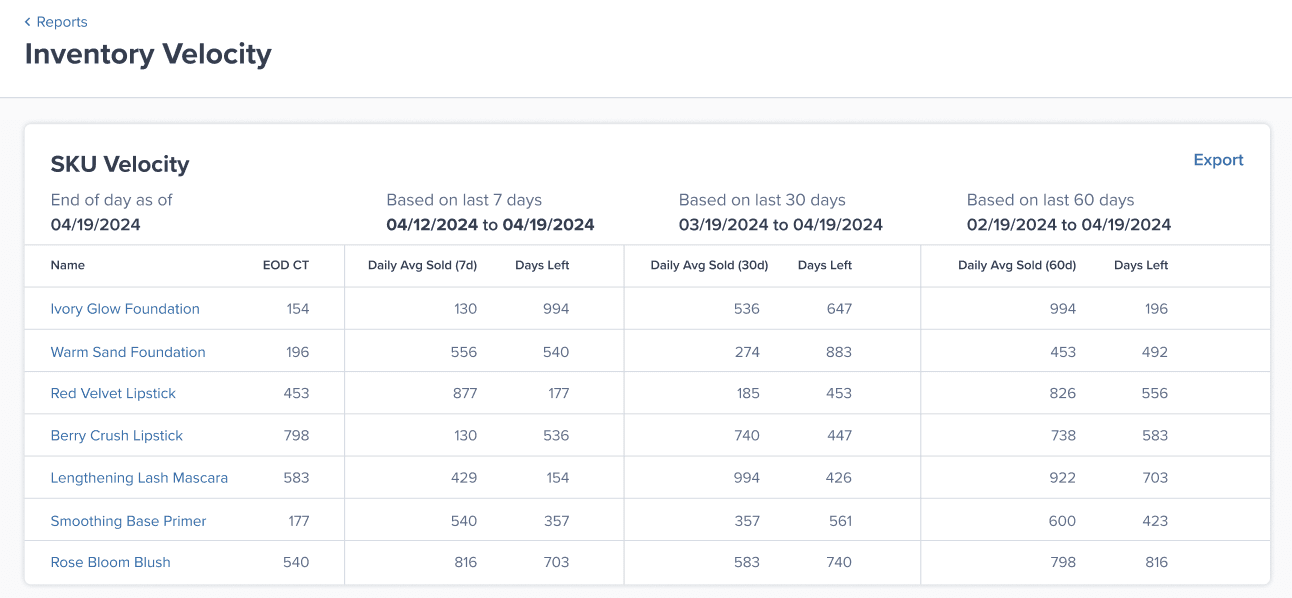The height and width of the screenshot is (598, 1292).
Task: Click the EOD CT column header
Action: [x=286, y=266]
